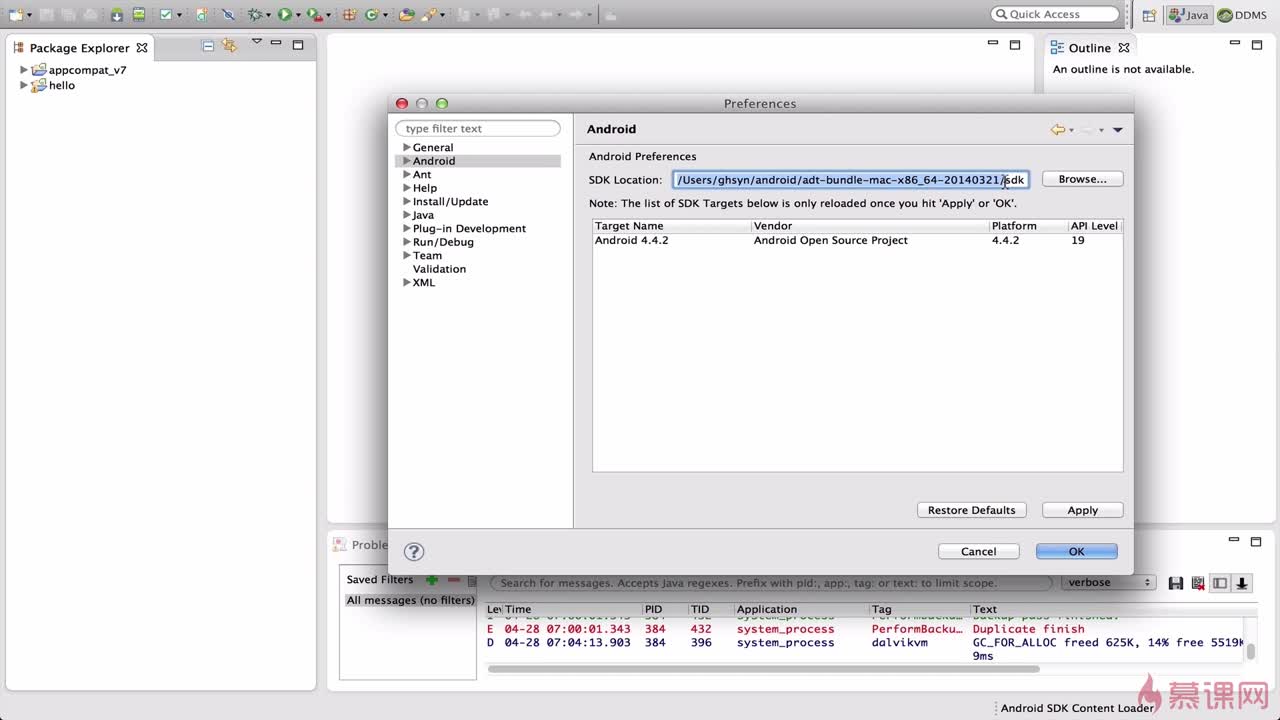The width and height of the screenshot is (1280, 720).
Task: Expand the Android preferences node
Action: pos(407,161)
